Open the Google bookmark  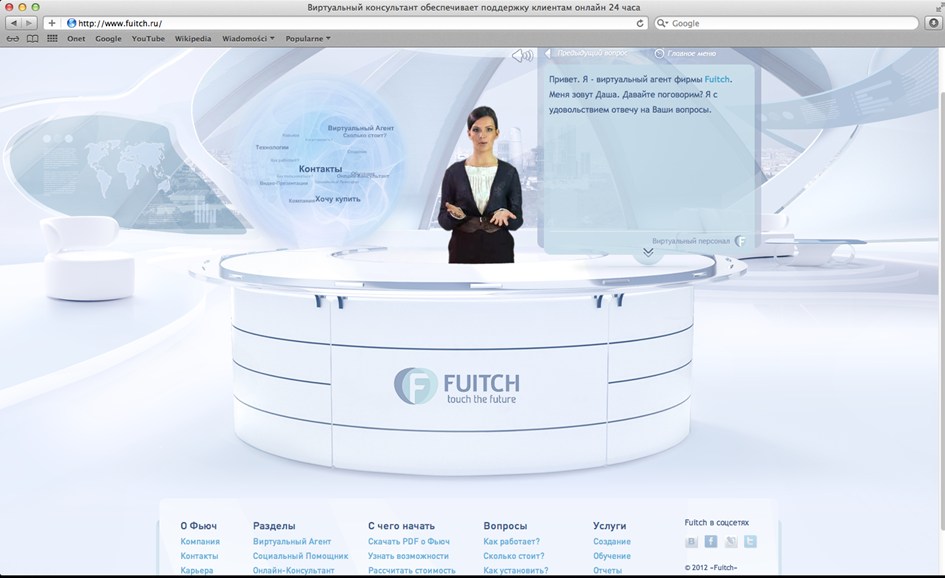coord(108,39)
